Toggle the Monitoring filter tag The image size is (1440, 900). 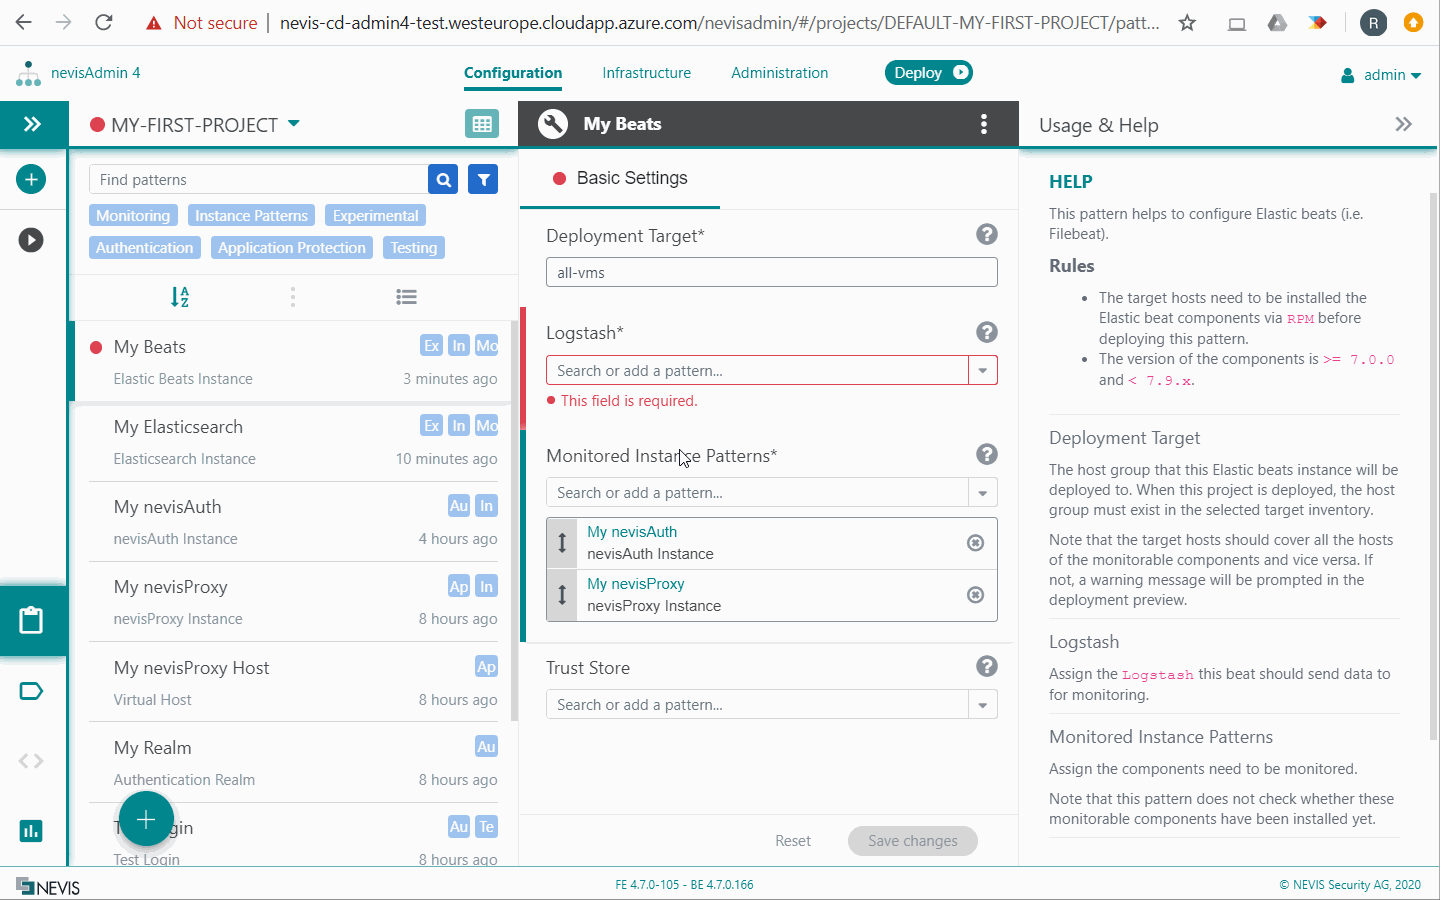point(133,216)
